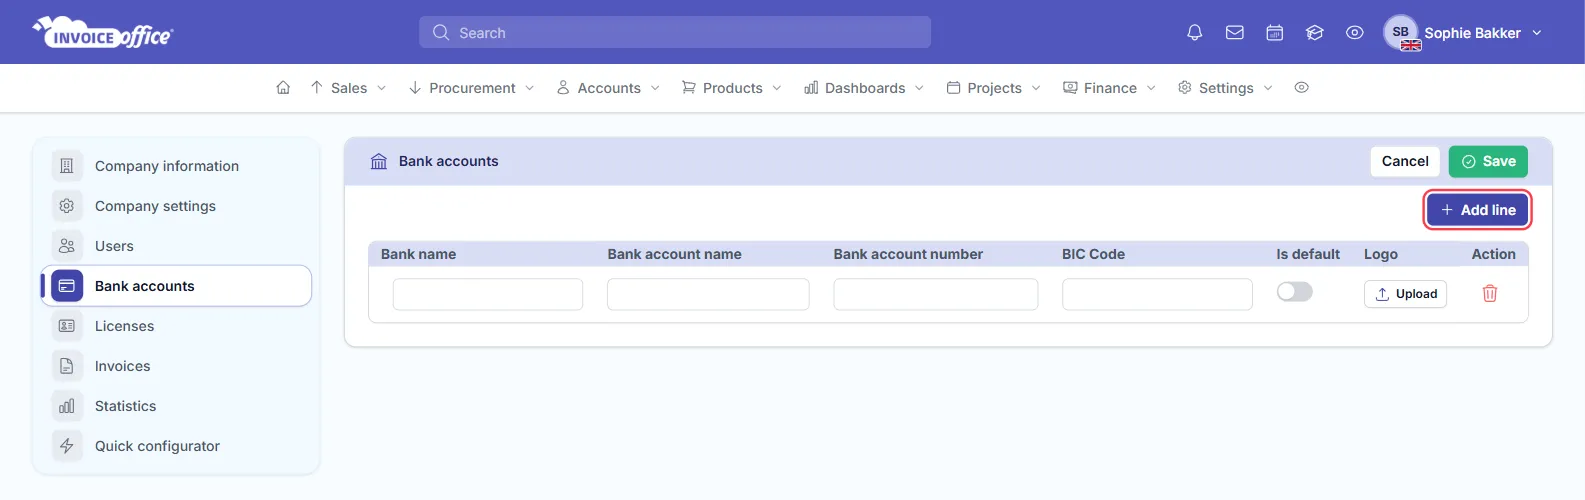Click the BIC Code input field
Screen dimensions: 1585x500
[x=1157, y=294]
